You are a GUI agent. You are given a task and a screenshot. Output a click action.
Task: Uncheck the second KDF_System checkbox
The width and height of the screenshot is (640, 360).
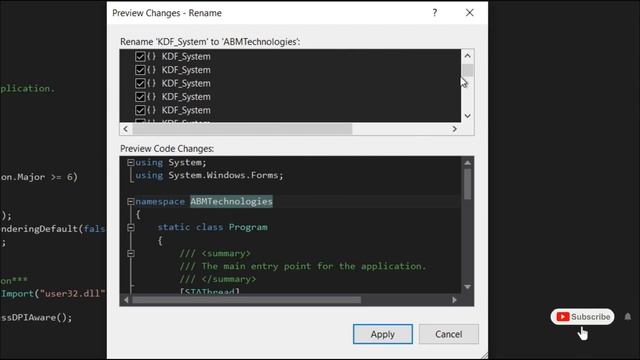[x=140, y=70]
